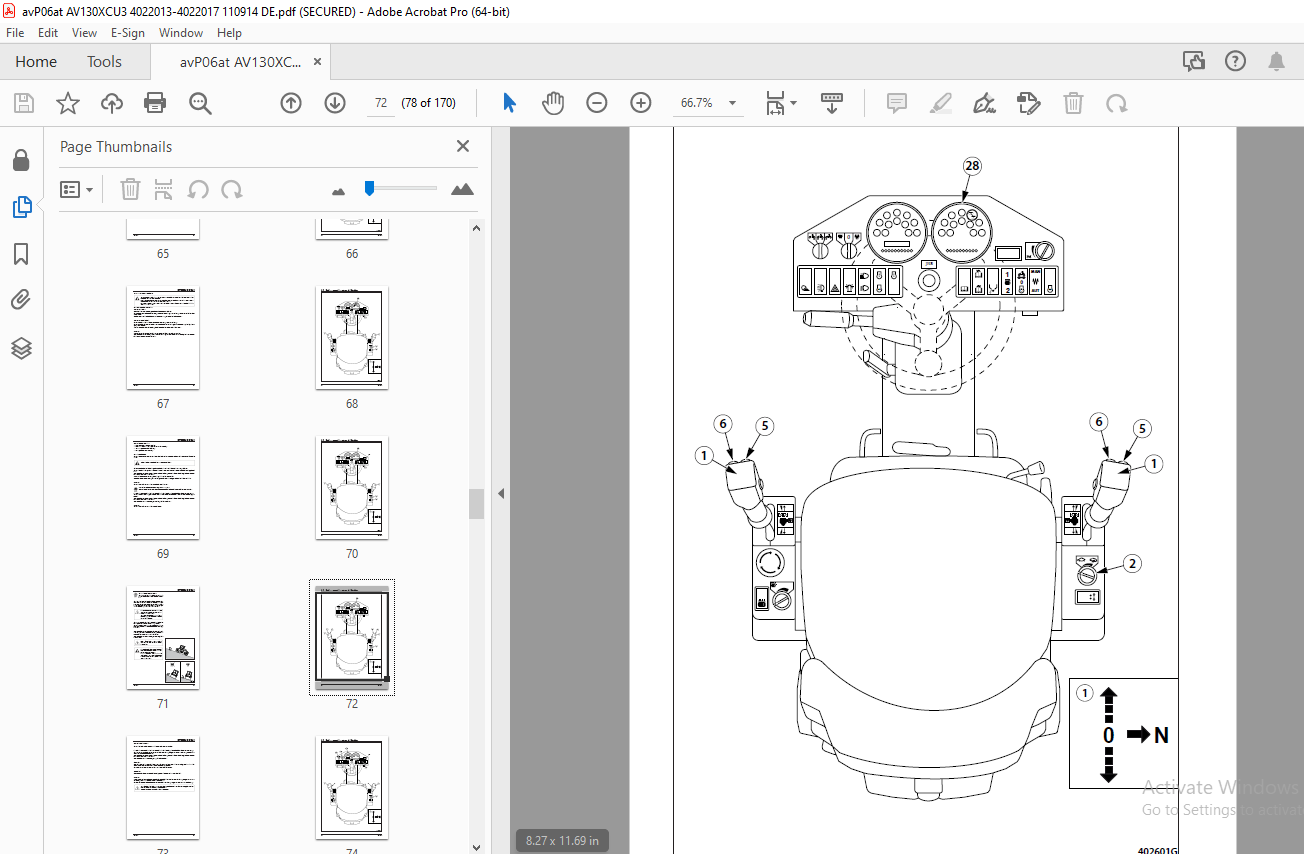Open the Help menu in the menu bar
Viewport: 1304px width, 854px height.
pos(229,33)
